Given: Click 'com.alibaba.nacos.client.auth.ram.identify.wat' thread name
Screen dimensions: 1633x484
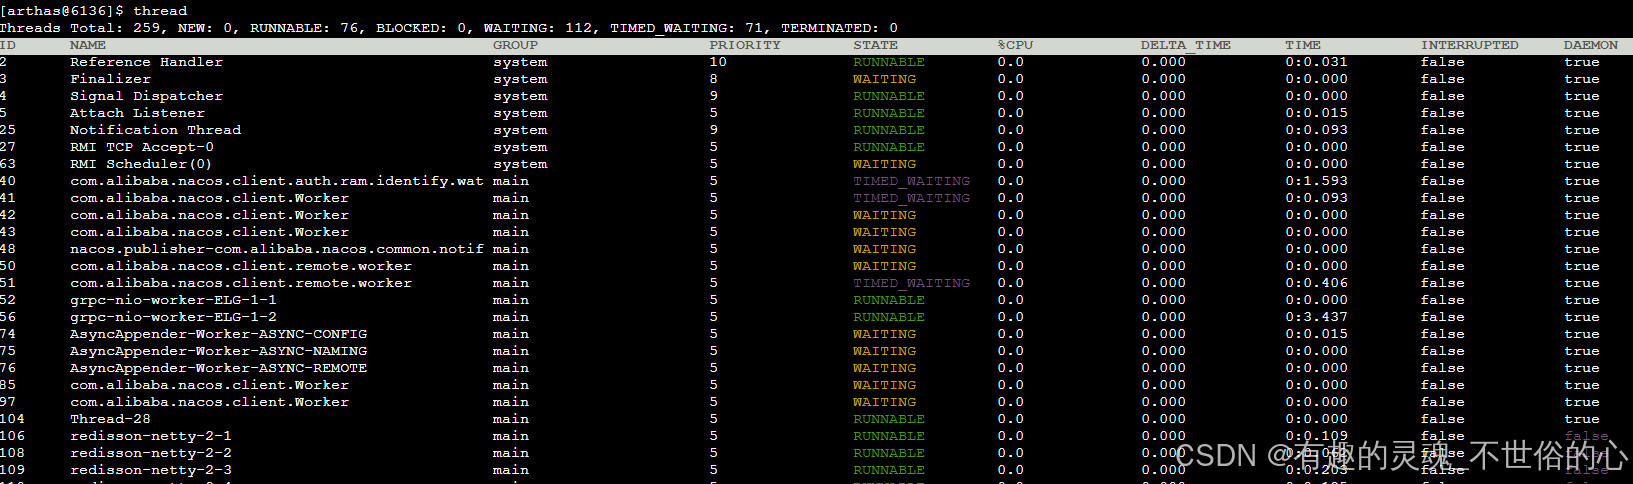Looking at the screenshot, I should [x=277, y=181].
